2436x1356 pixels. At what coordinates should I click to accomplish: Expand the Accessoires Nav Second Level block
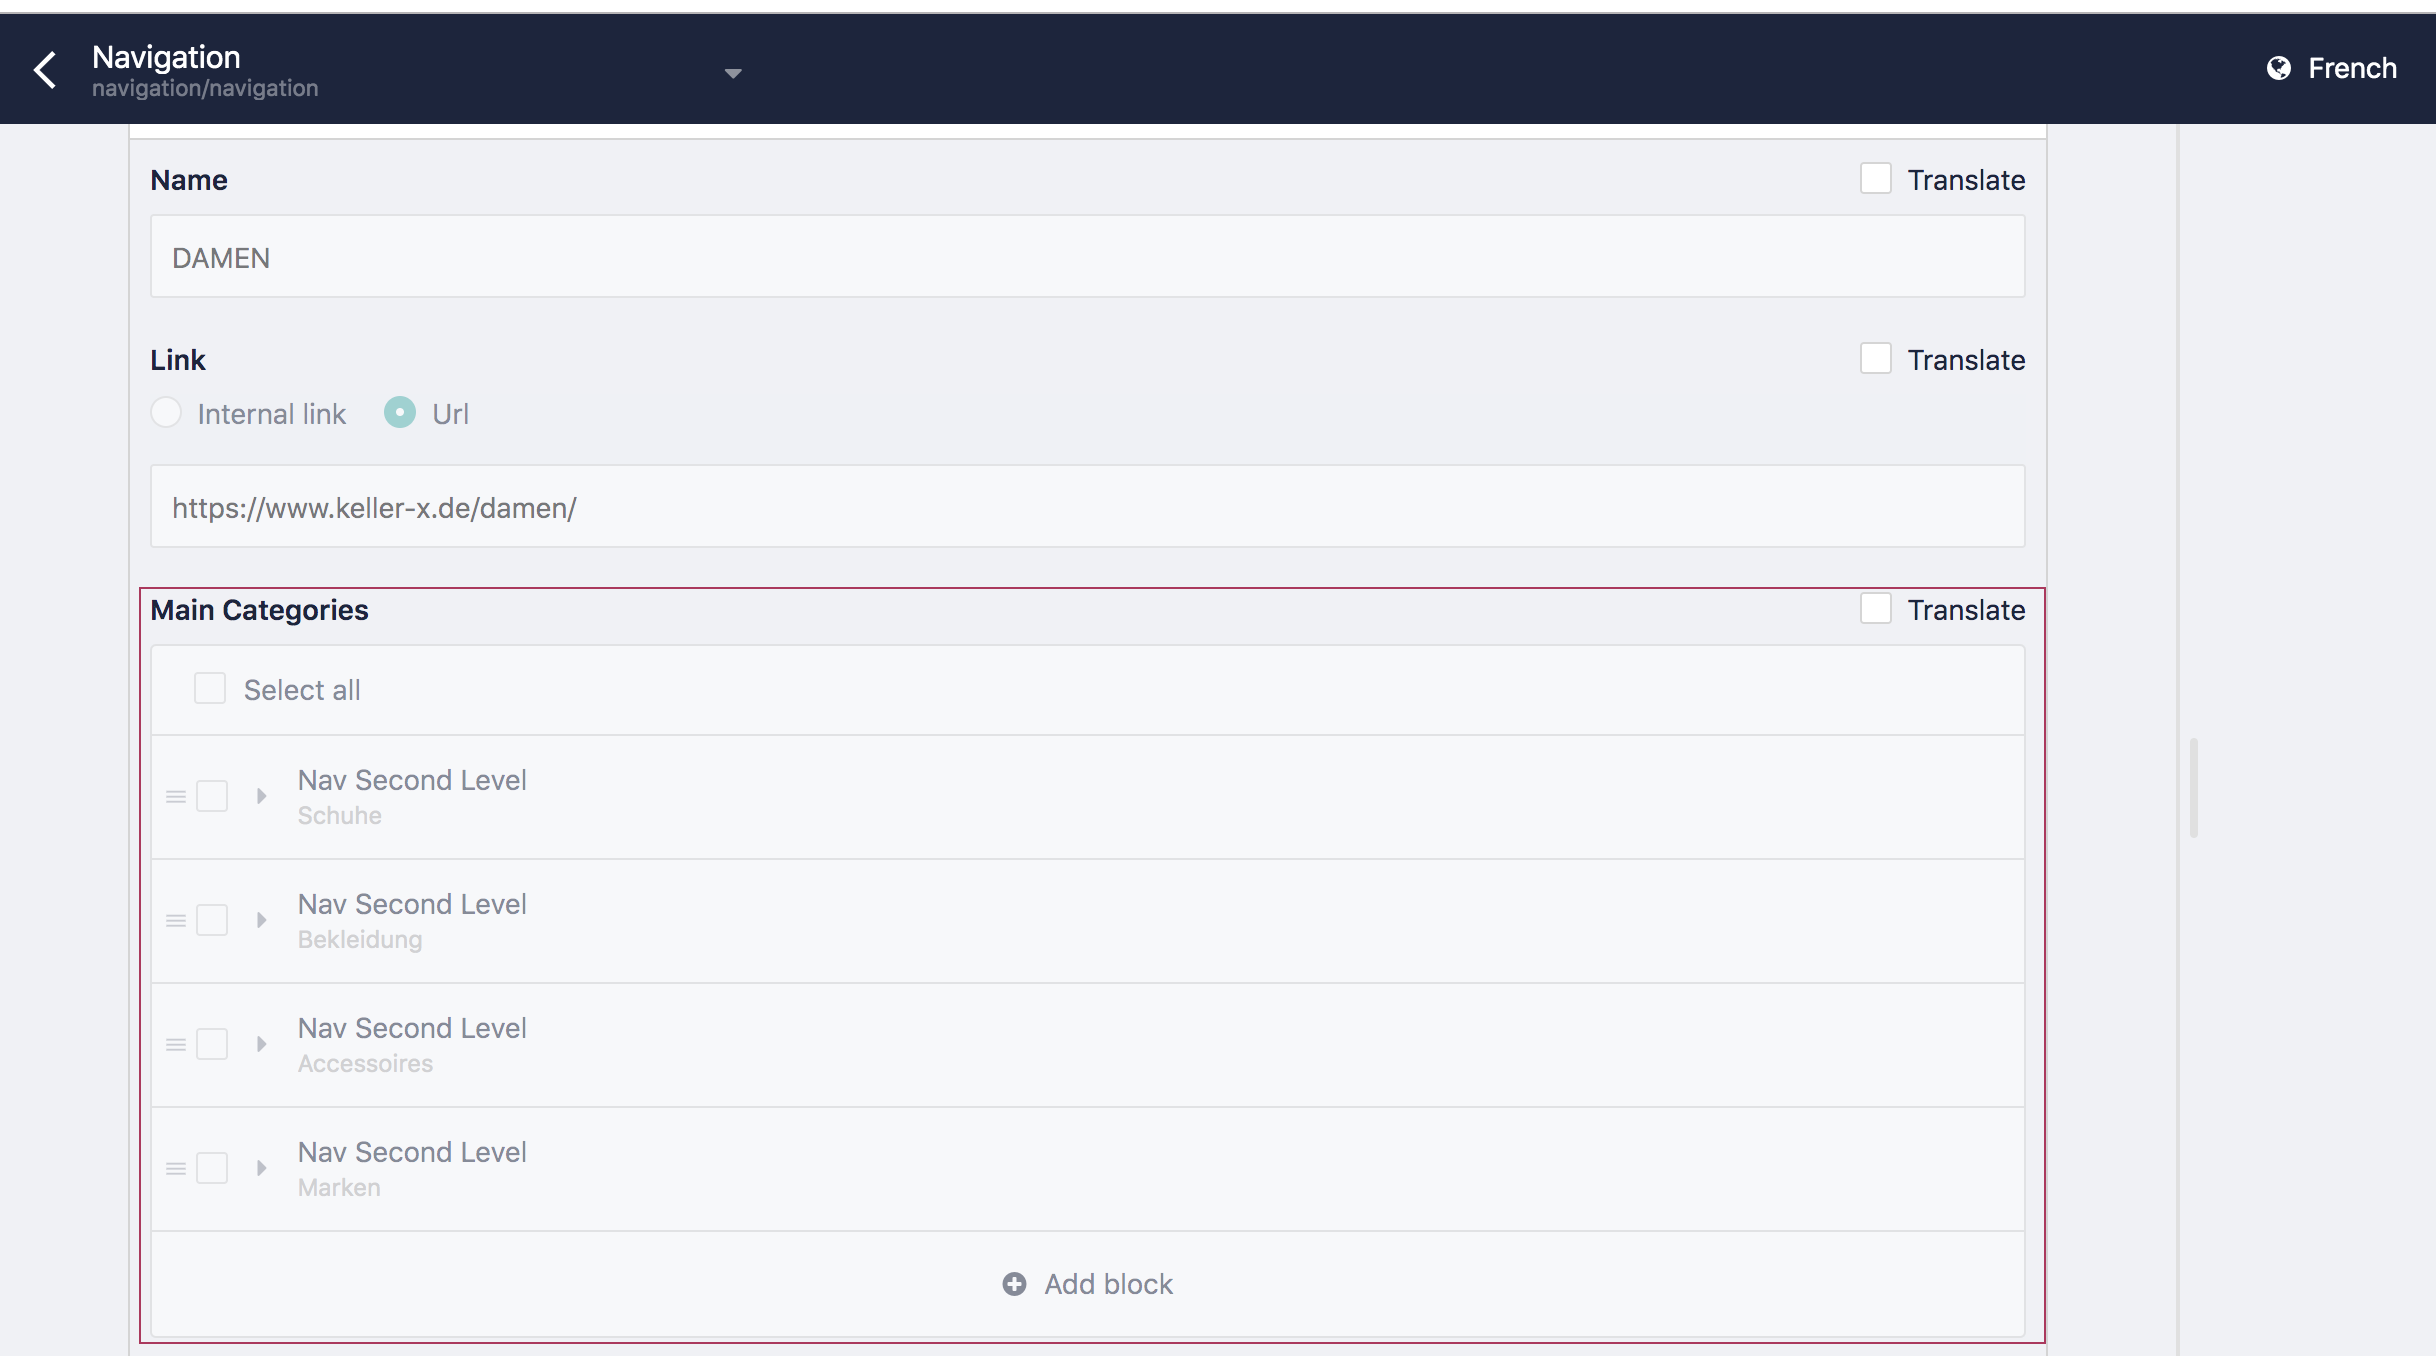pyautogui.click(x=261, y=1044)
